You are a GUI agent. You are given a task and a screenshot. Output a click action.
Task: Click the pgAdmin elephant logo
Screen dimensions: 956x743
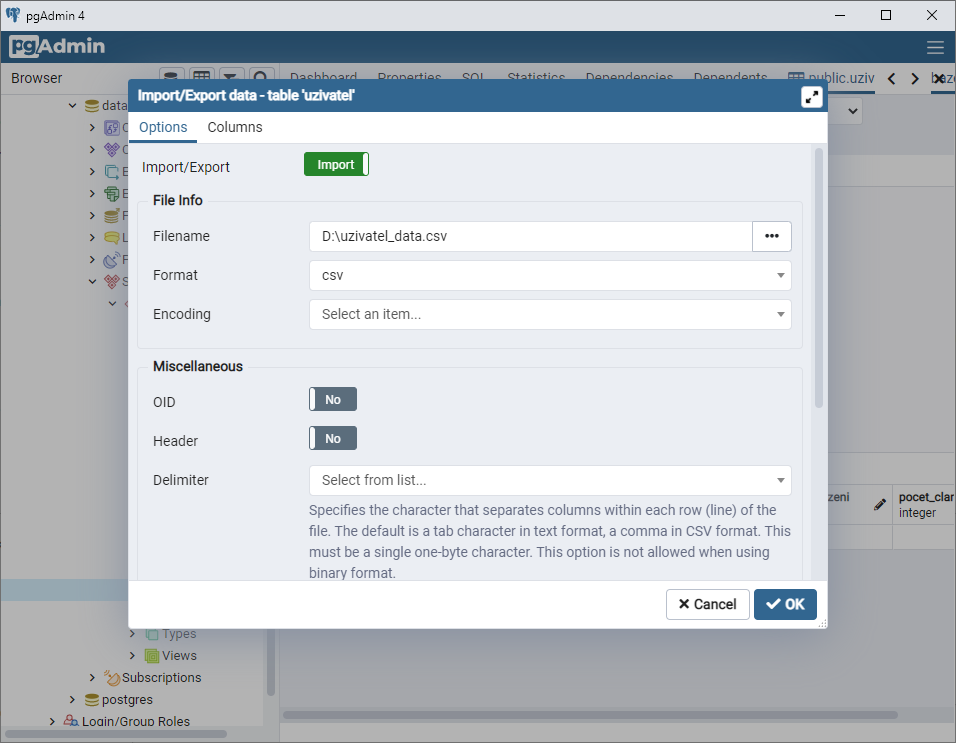click(14, 14)
